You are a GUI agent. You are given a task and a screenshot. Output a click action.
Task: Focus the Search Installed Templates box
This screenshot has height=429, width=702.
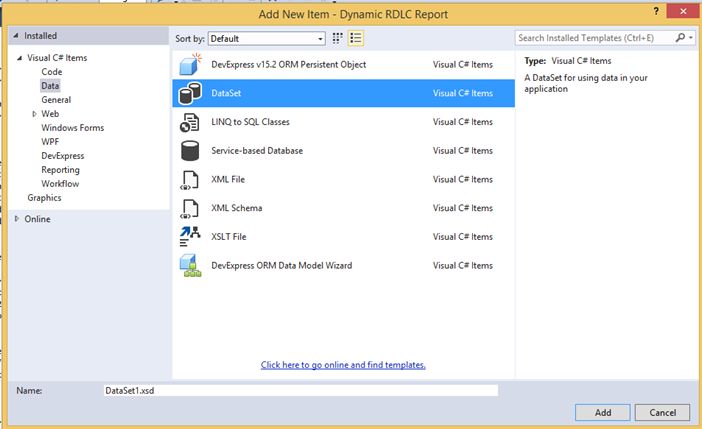(595, 38)
